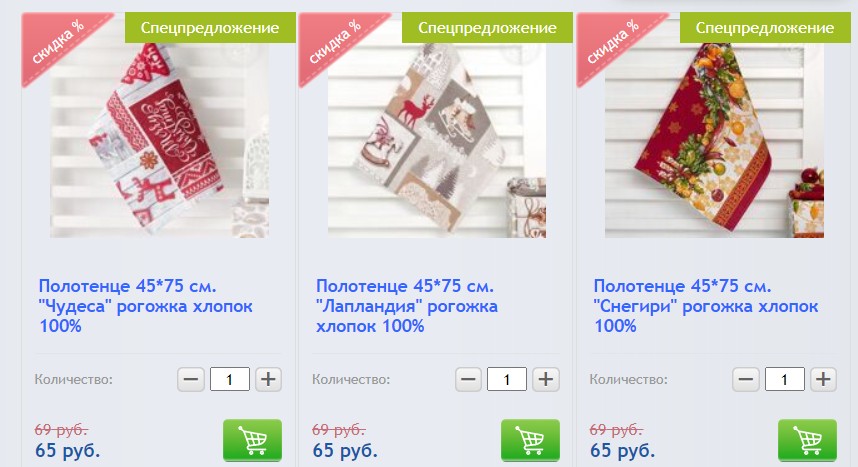
Task: Focus quantity field for "Чудеса" towel
Action: [x=230, y=379]
